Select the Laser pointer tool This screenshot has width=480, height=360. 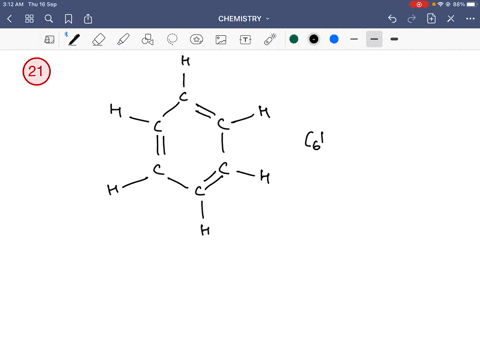(270, 39)
